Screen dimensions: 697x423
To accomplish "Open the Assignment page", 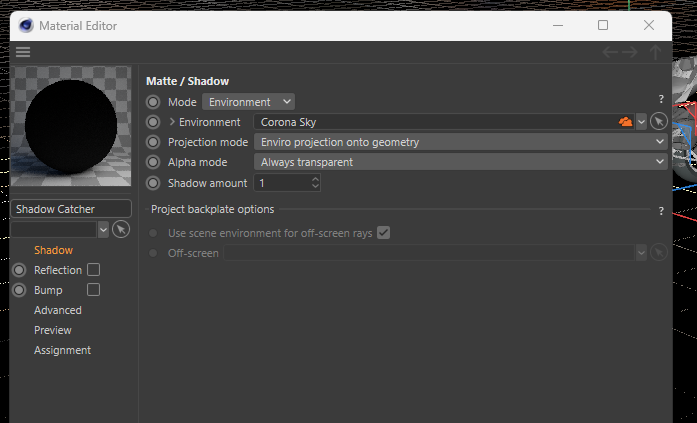I will tap(62, 350).
